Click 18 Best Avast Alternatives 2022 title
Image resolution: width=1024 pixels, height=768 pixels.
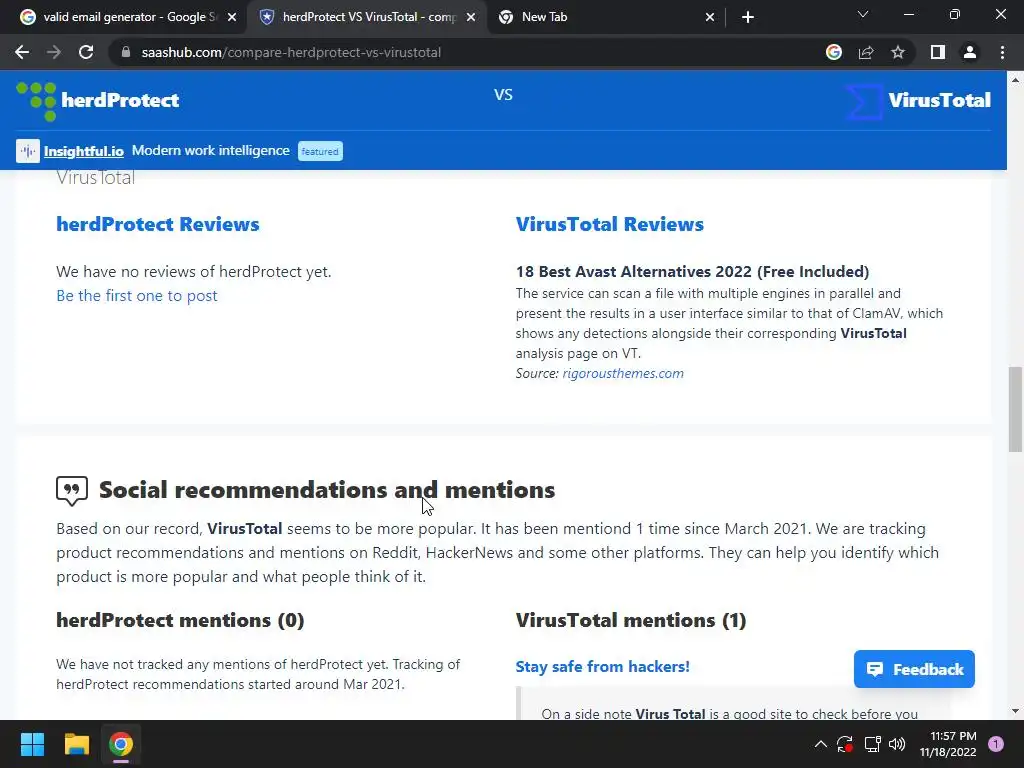(692, 271)
